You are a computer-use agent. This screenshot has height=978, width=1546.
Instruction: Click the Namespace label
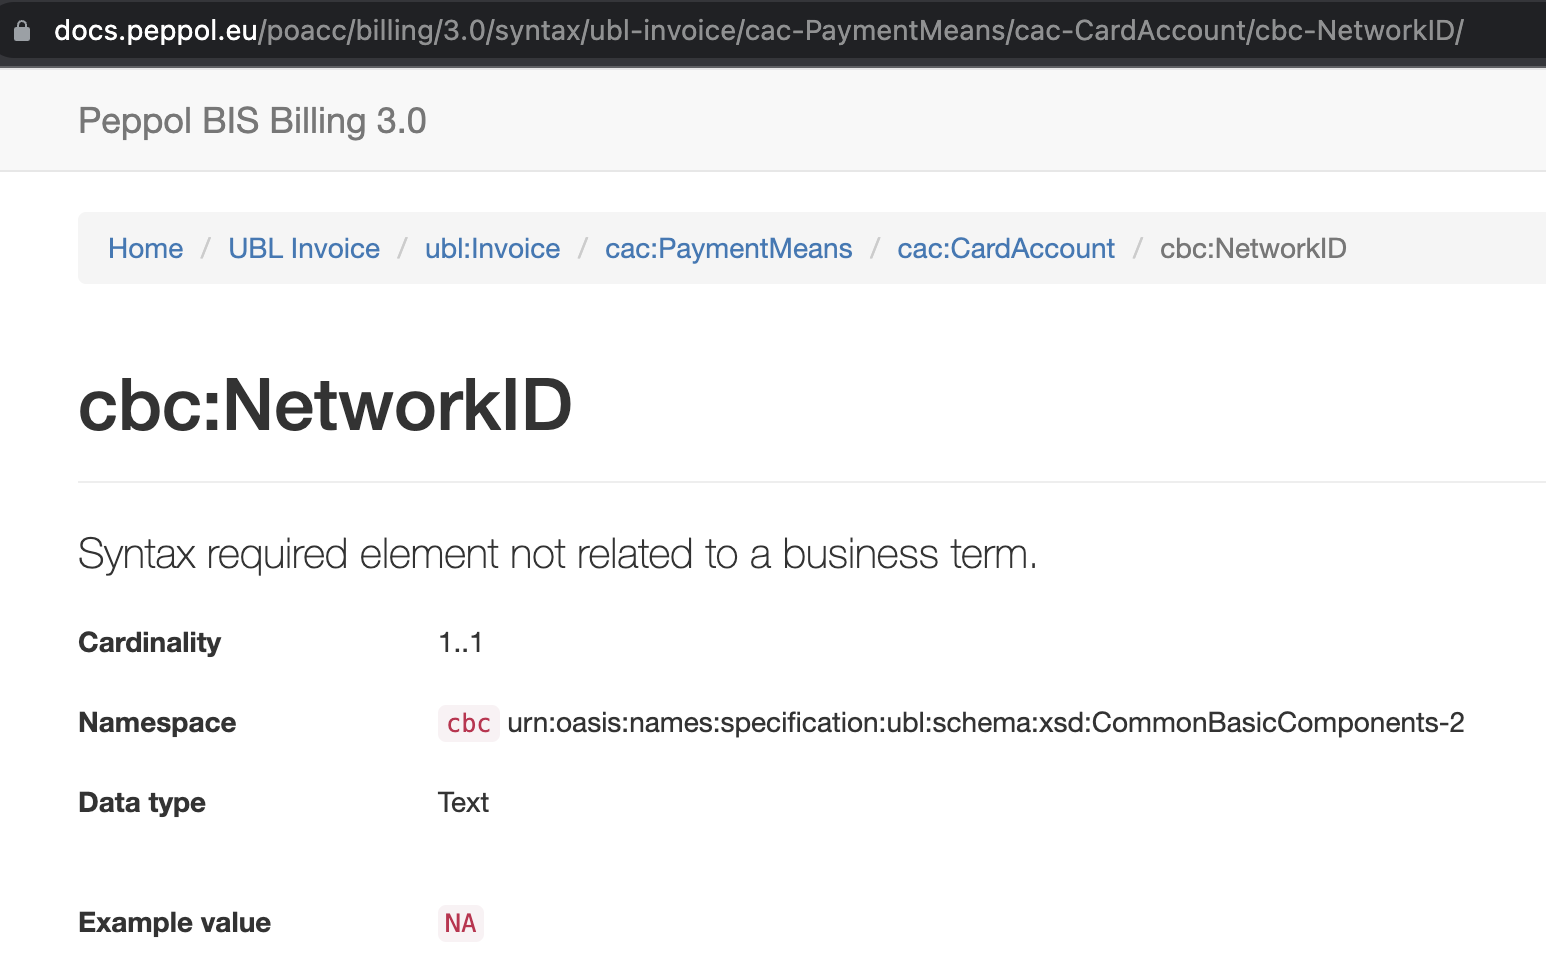[157, 722]
